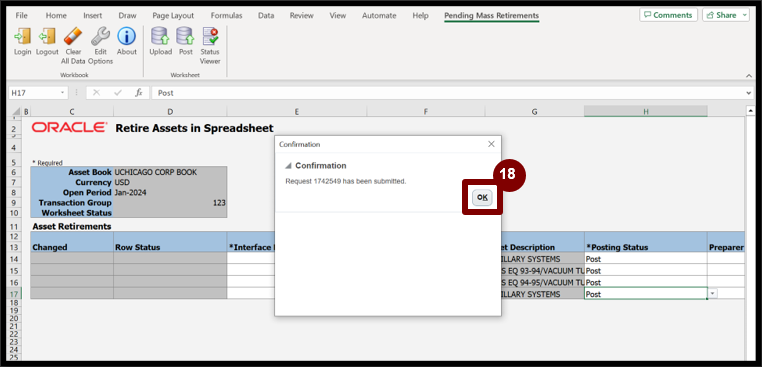Viewport: 762px width, 367px height.
Task: Click OK in the Confirmation dialog
Action: point(482,197)
